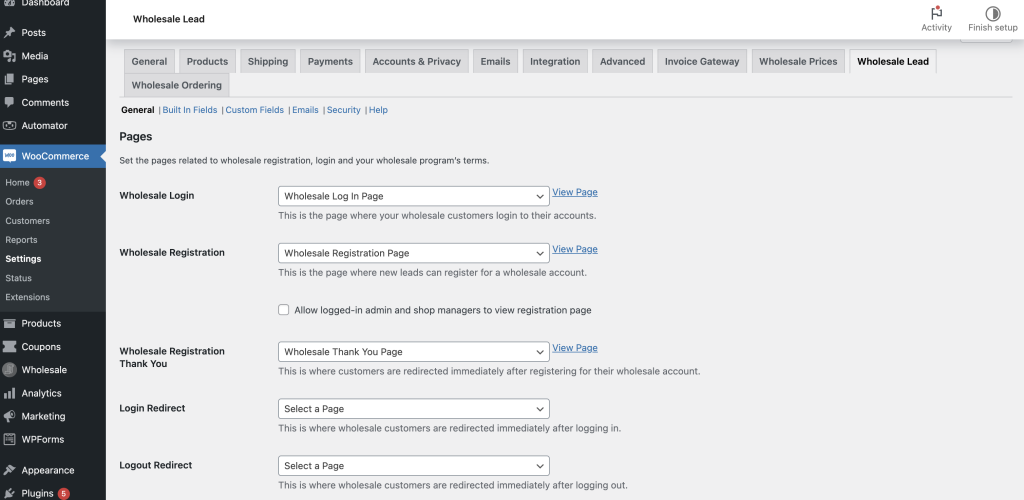The width and height of the screenshot is (1024, 500).
Task: Open the Custom Fields sub-section link
Action: 255,110
